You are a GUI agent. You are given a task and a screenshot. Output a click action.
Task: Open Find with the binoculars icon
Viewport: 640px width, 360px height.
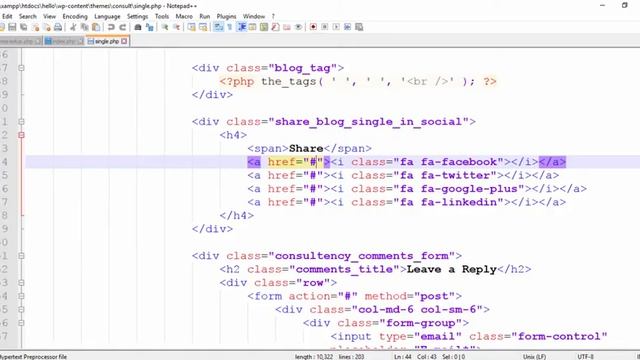pyautogui.click(x=138, y=27)
